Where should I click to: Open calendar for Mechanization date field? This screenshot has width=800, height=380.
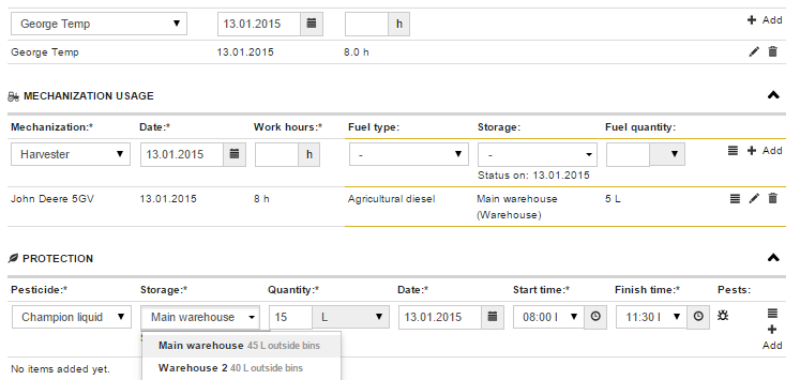(x=234, y=155)
